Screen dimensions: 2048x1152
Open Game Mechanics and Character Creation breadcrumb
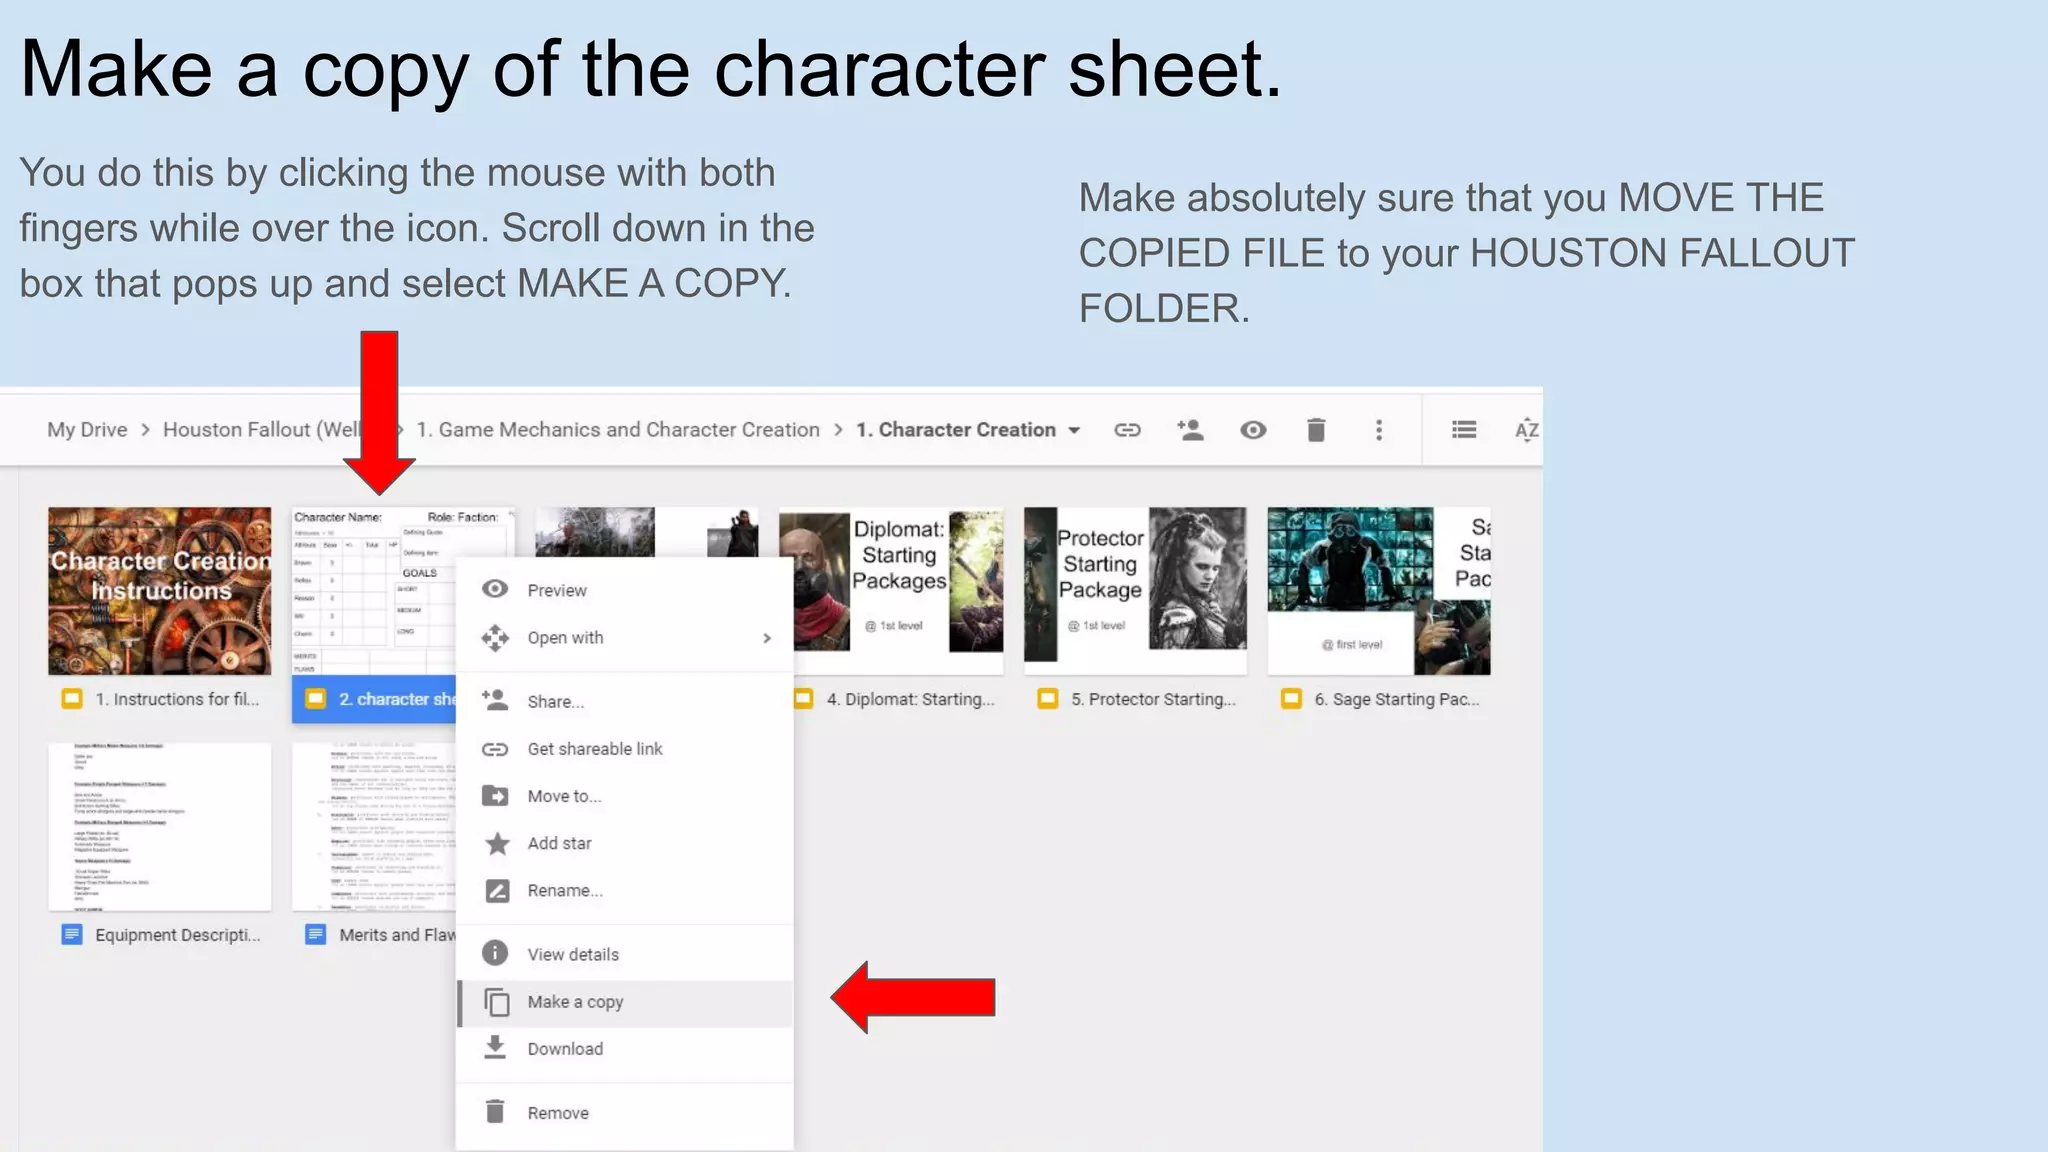click(618, 430)
